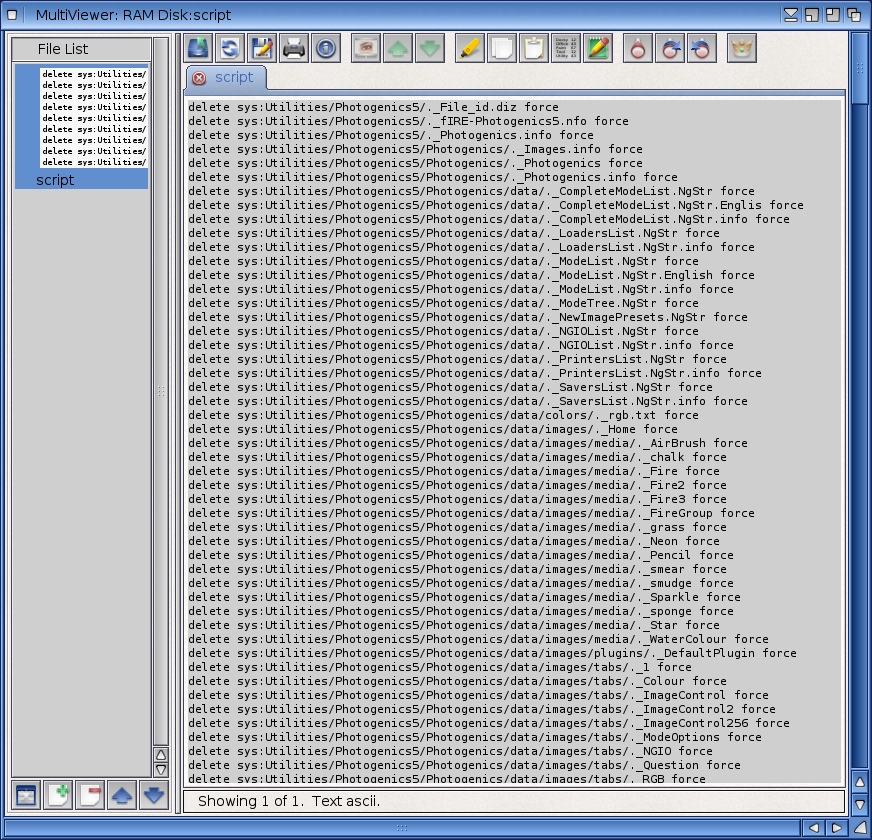Copy text with the blank pages icon
The height and width of the screenshot is (840, 872).
(x=502, y=48)
